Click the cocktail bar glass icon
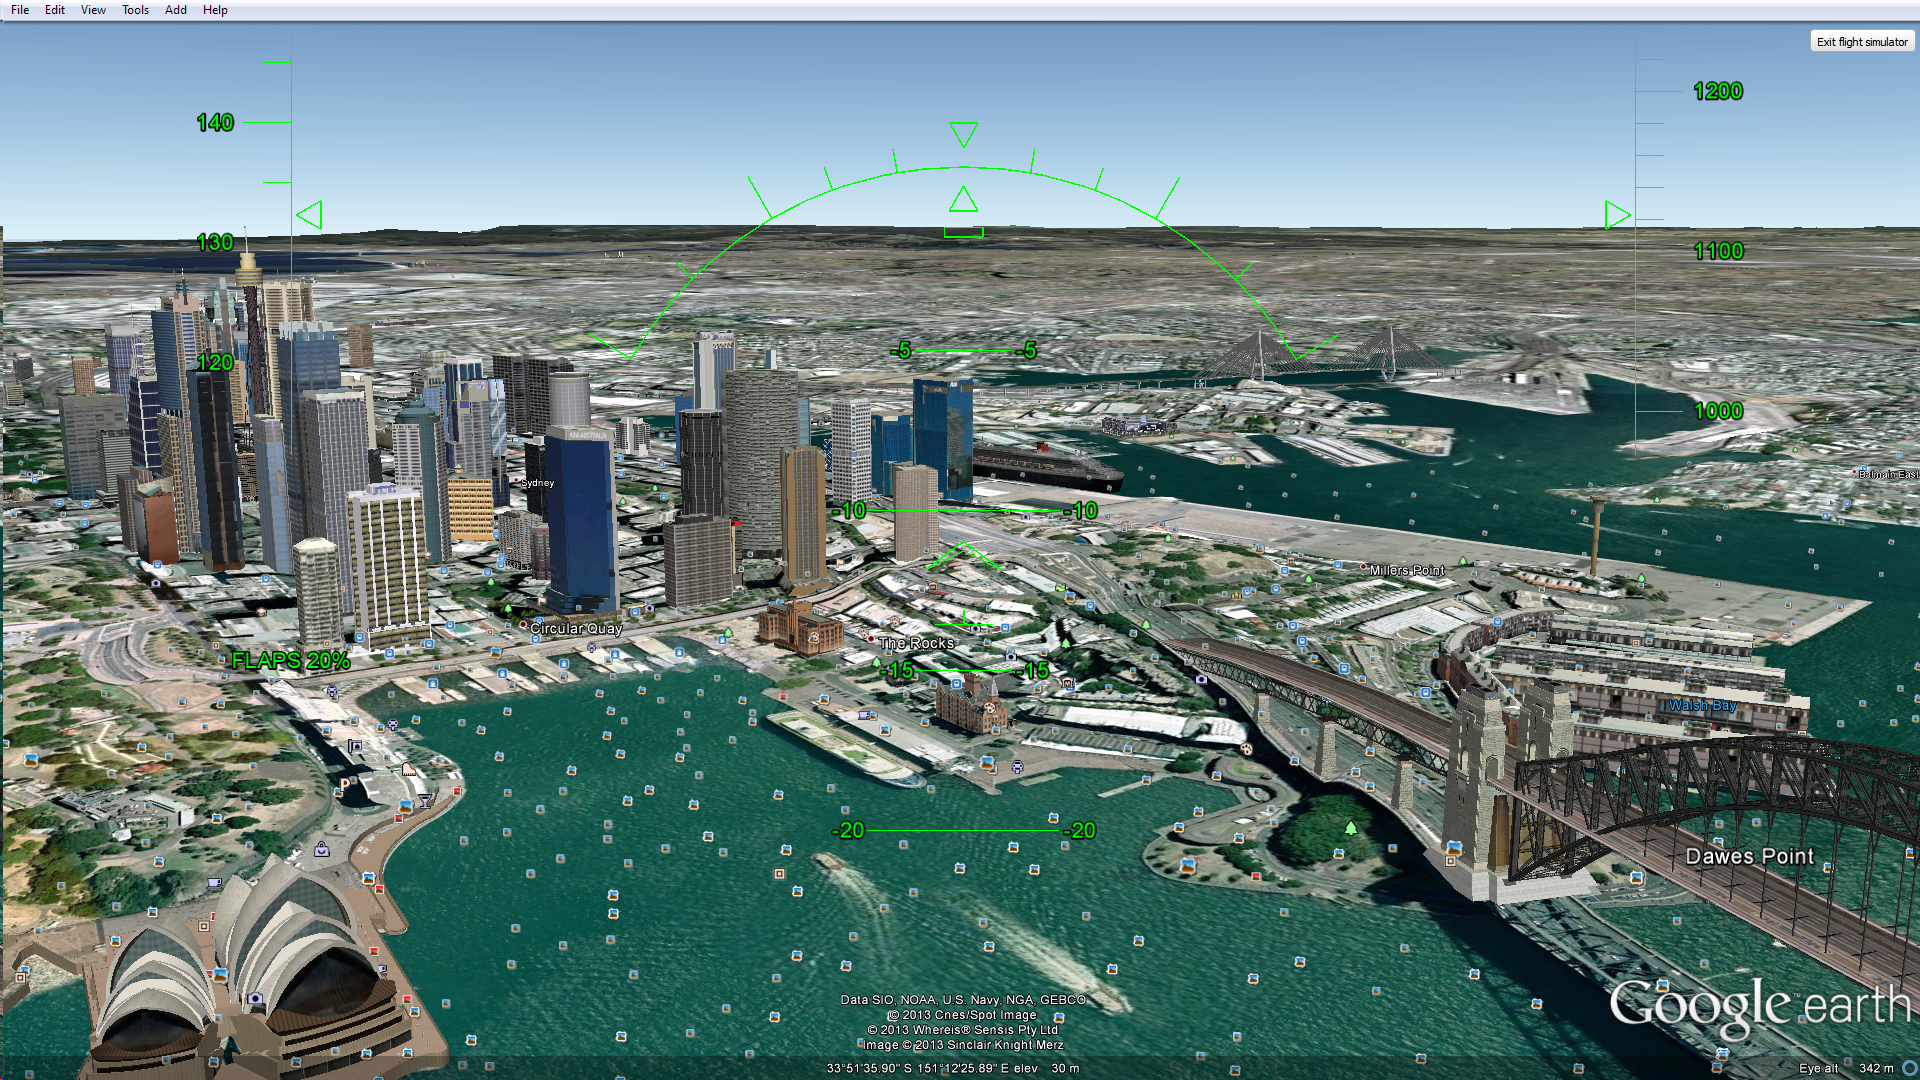 (x=425, y=800)
